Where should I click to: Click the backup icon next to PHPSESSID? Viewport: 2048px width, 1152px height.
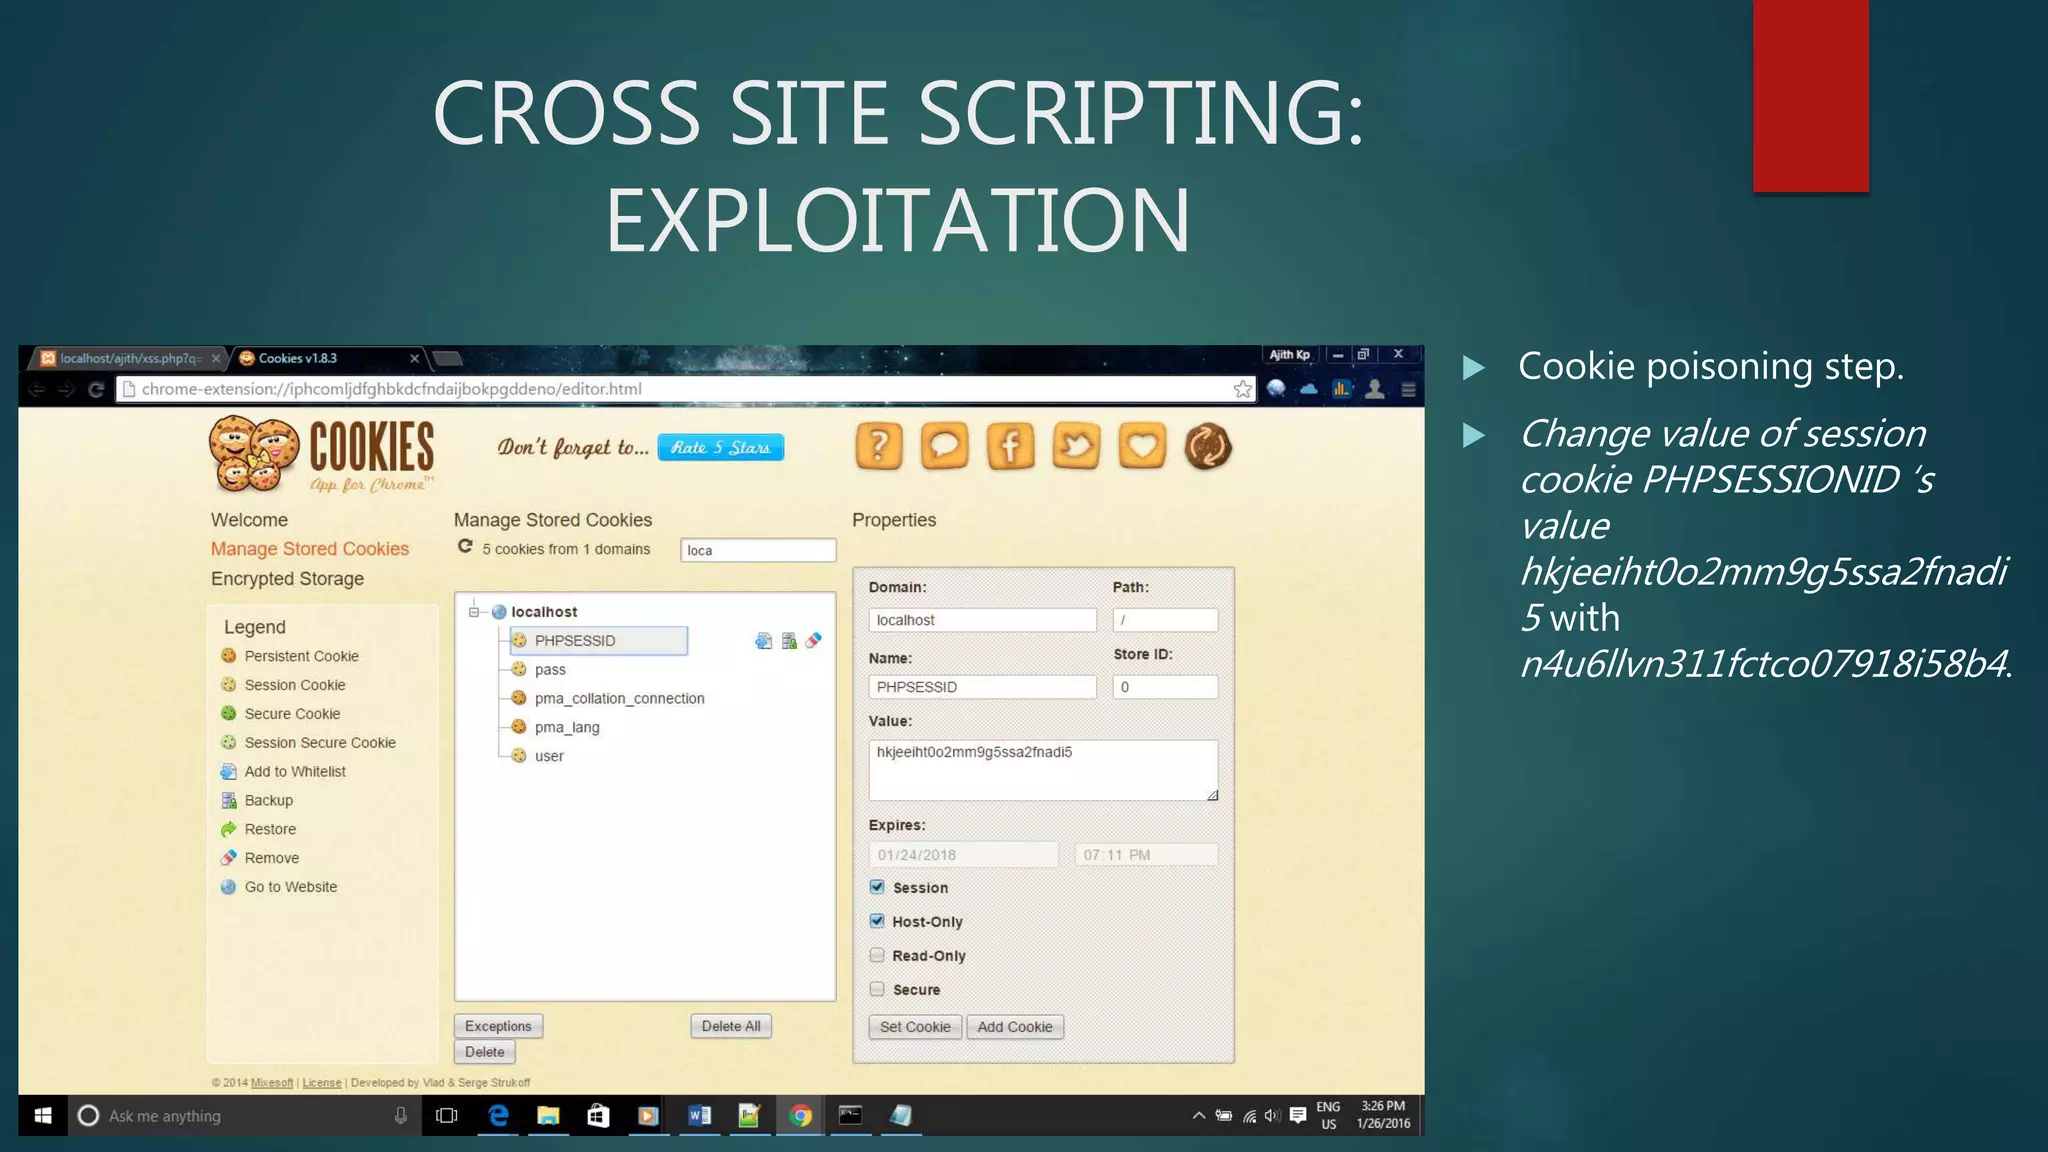point(789,641)
